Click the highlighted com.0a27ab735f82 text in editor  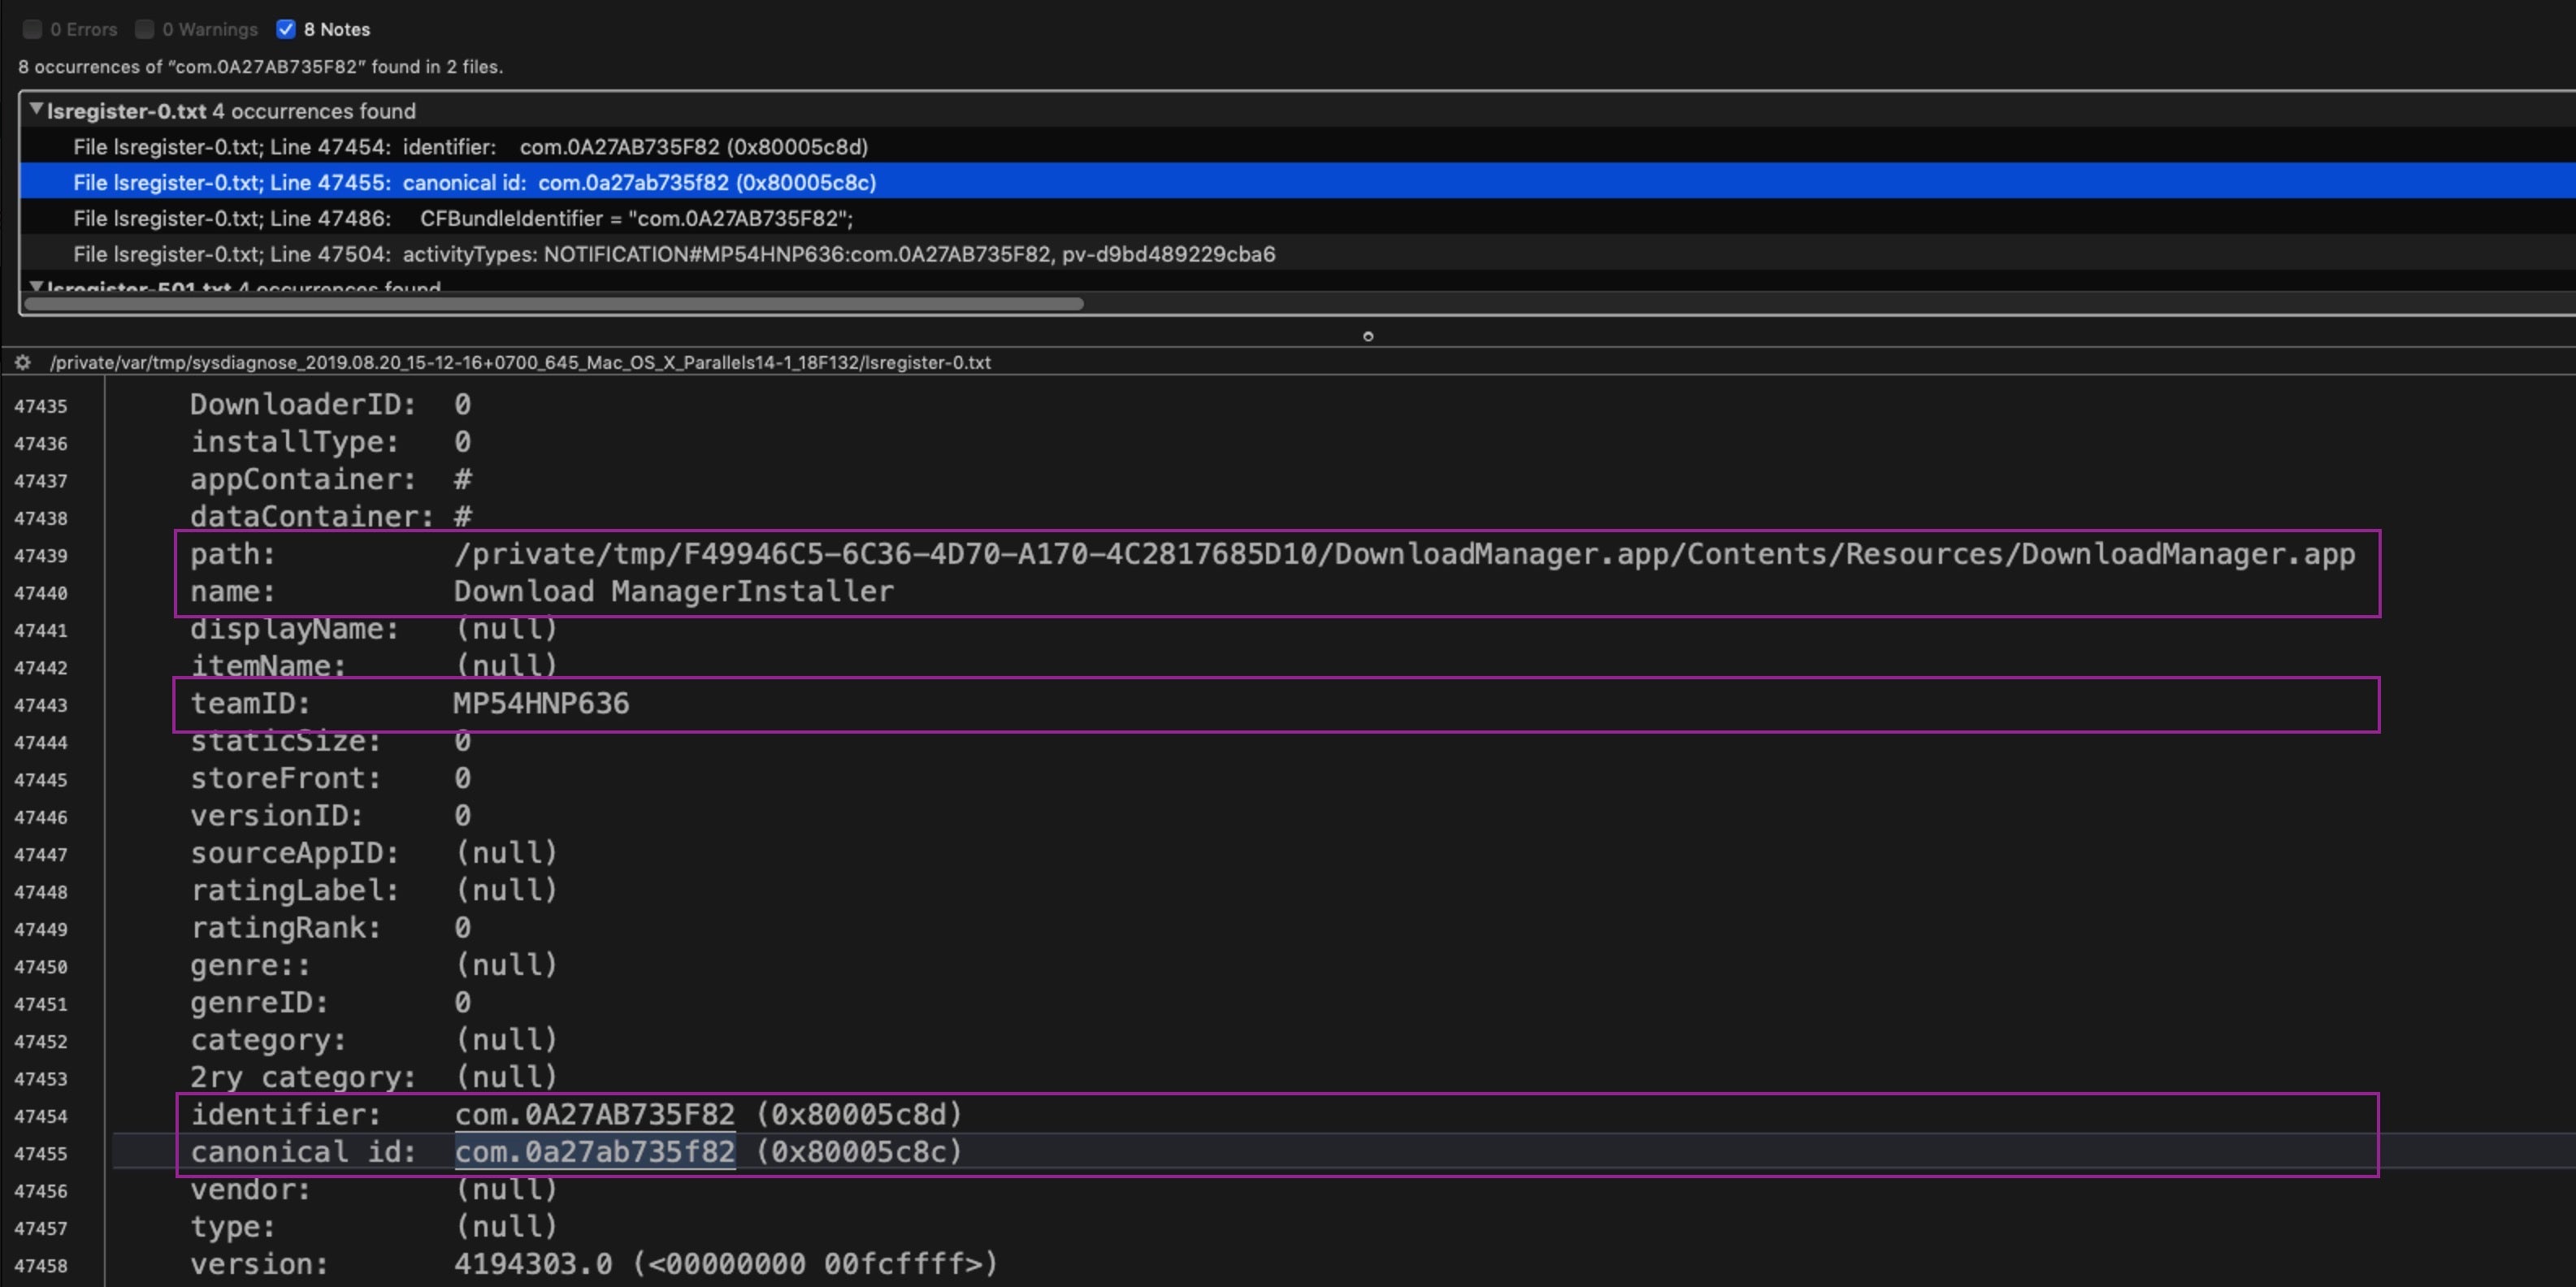(x=595, y=1152)
